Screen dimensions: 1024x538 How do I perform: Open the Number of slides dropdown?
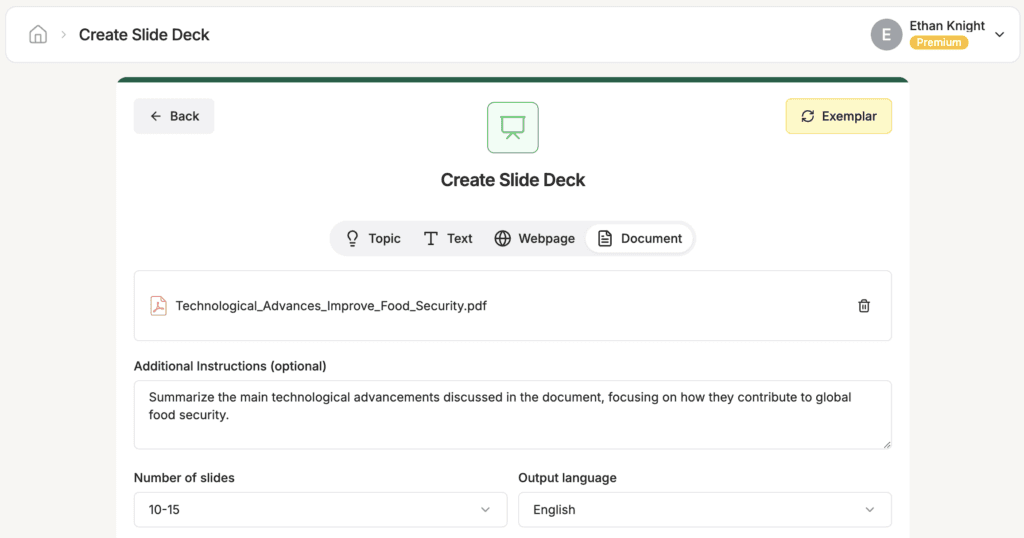coord(320,509)
